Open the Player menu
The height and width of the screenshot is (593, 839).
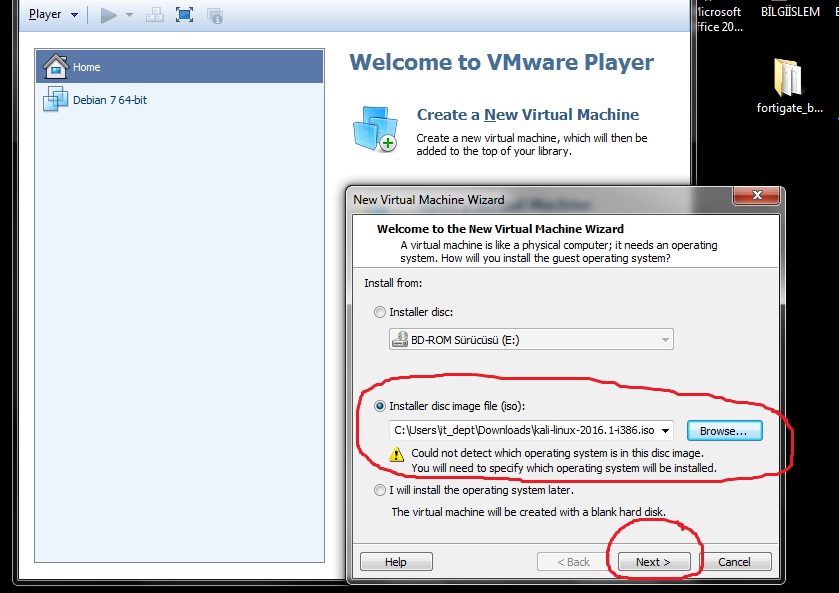pos(53,14)
